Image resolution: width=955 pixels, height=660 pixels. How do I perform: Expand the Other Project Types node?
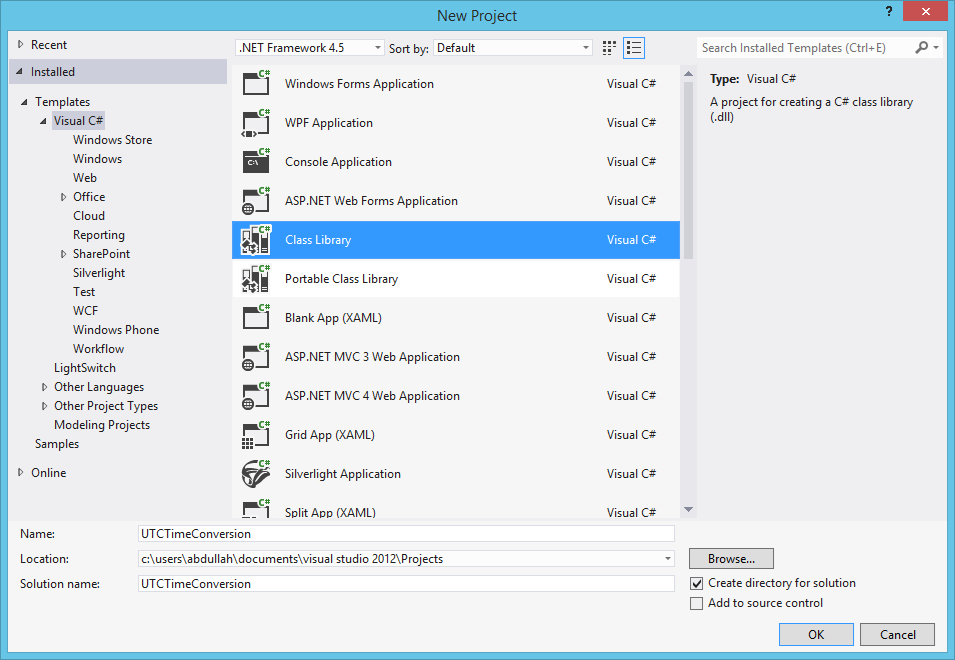pyautogui.click(x=44, y=405)
